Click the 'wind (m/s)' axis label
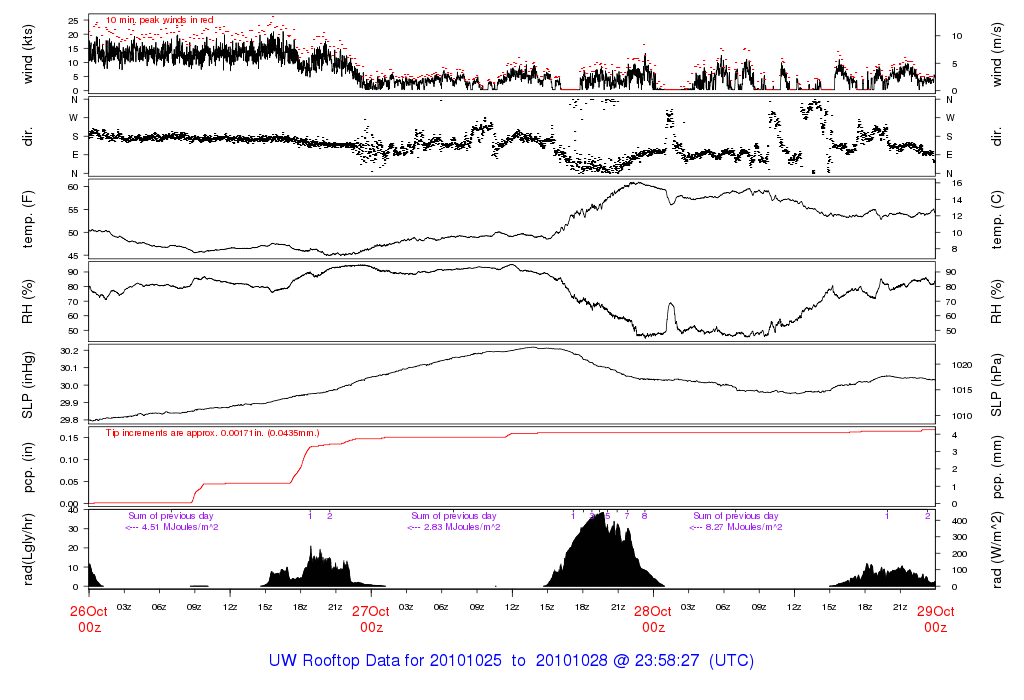 (x=996, y=54)
